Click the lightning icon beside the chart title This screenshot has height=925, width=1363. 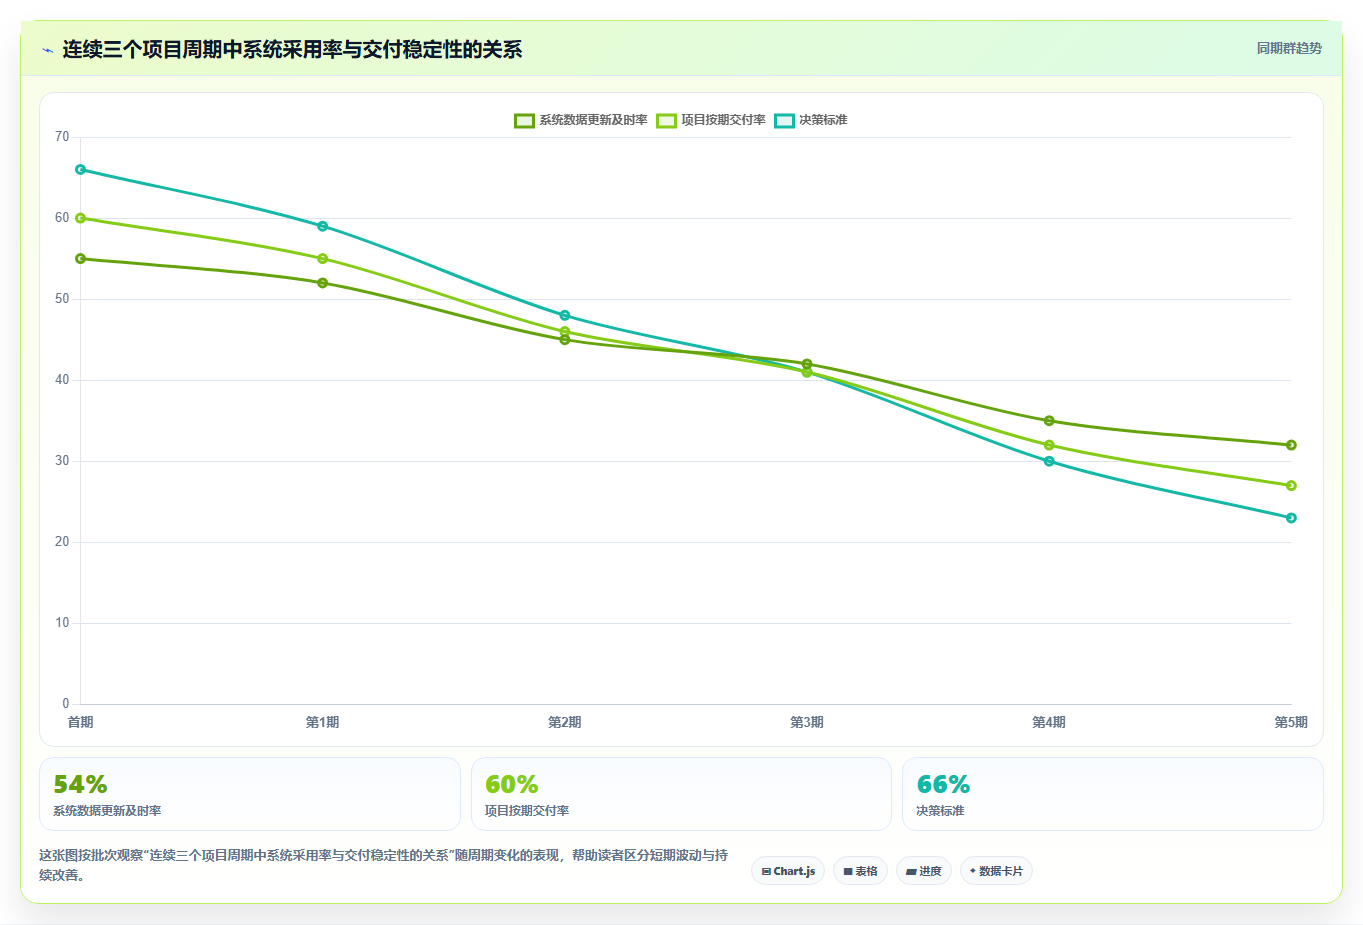(47, 50)
